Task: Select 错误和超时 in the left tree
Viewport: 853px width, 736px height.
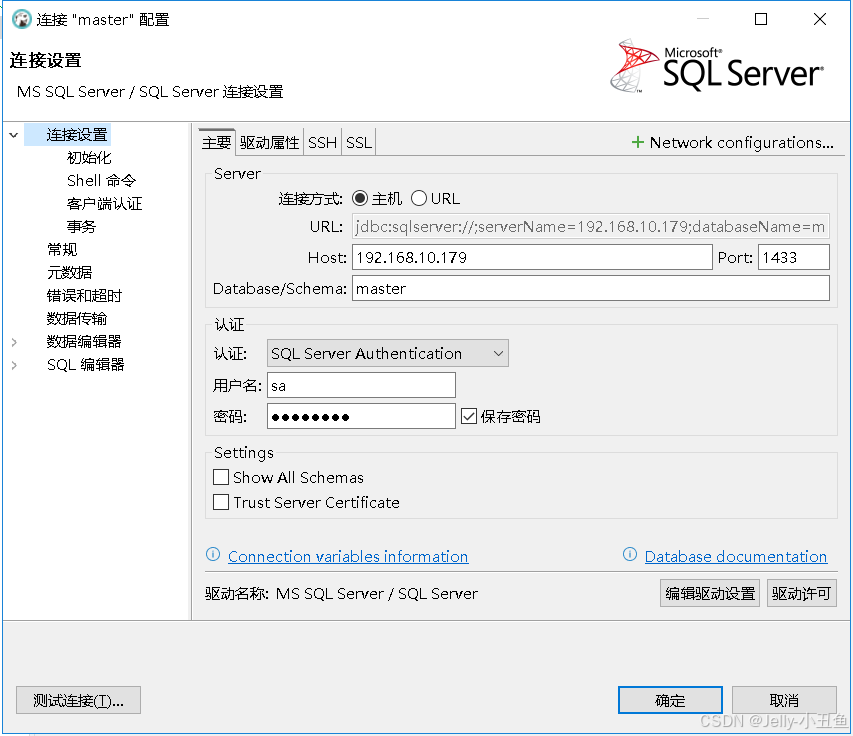Action: click(84, 296)
